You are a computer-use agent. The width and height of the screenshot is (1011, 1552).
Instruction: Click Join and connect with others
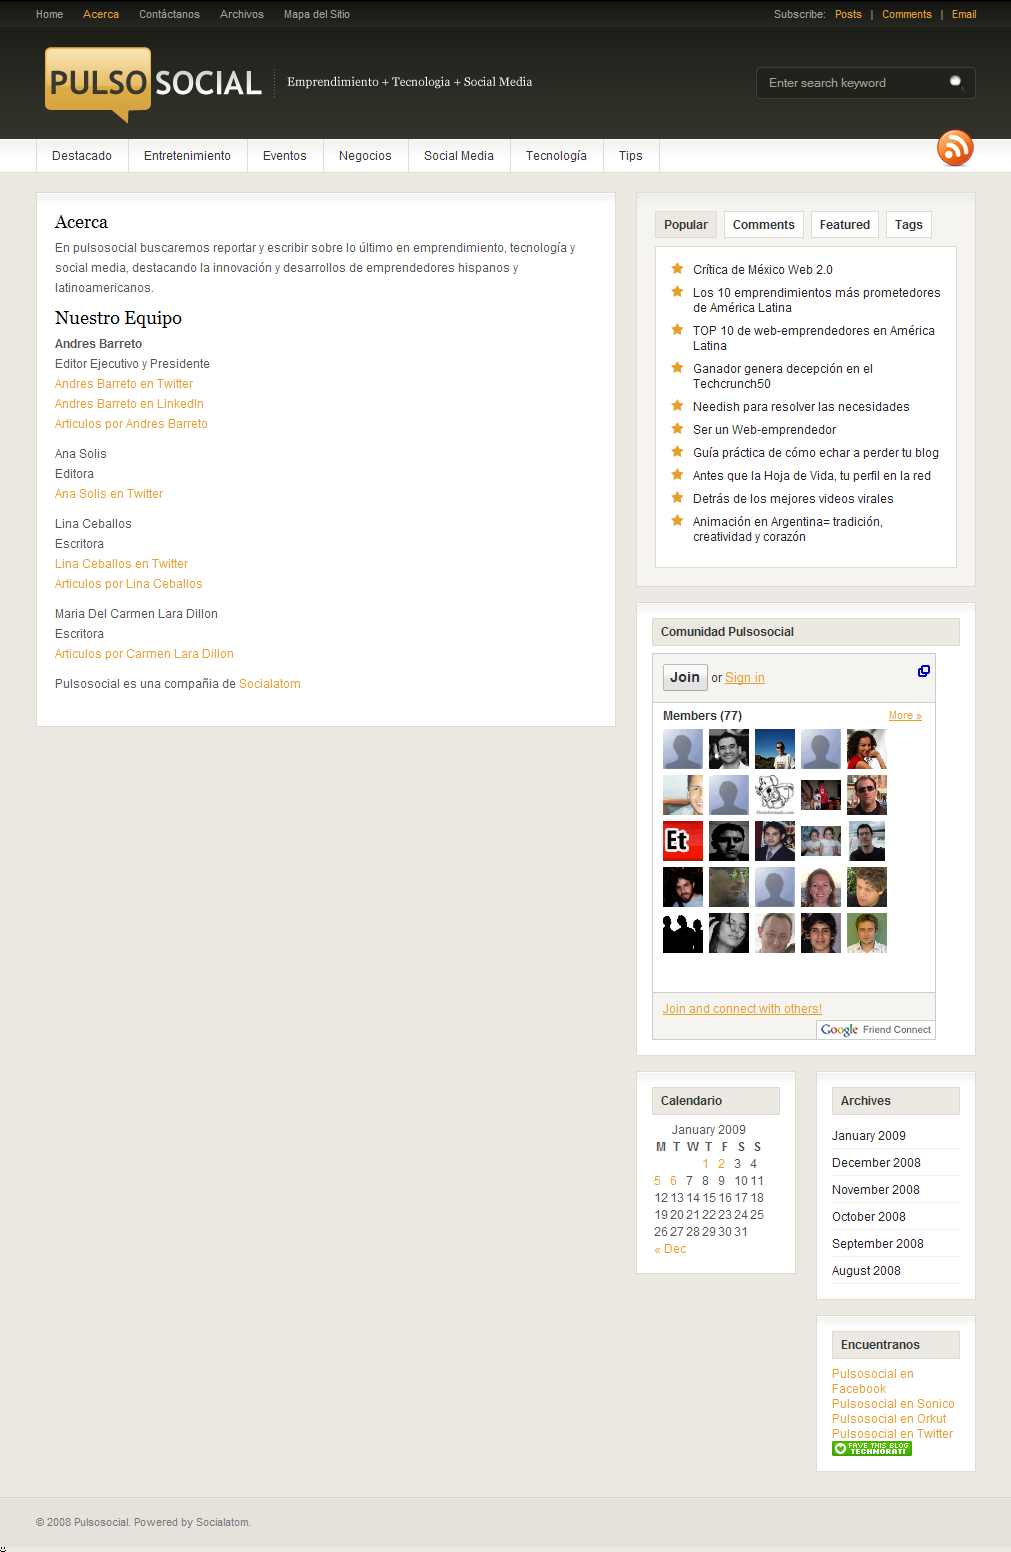(x=742, y=1009)
